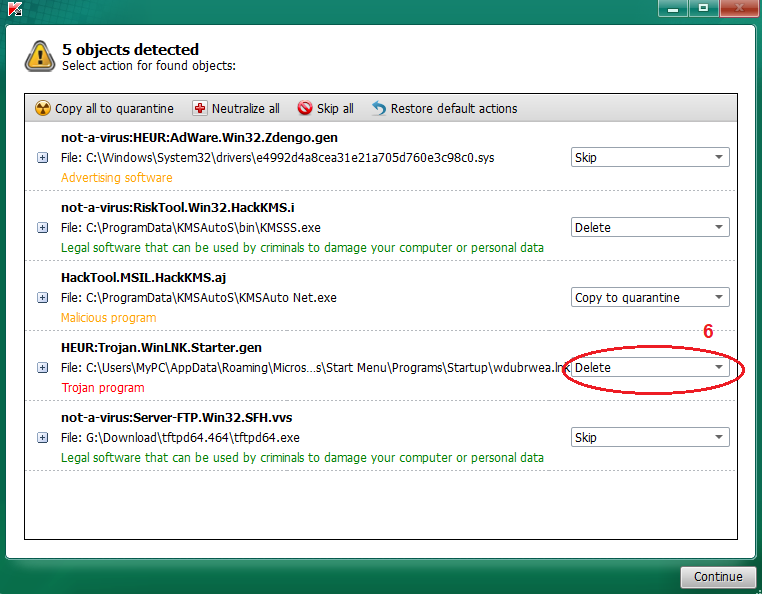Open Delete dropdown for the Trojan program
The width and height of the screenshot is (762, 594).
pos(649,367)
